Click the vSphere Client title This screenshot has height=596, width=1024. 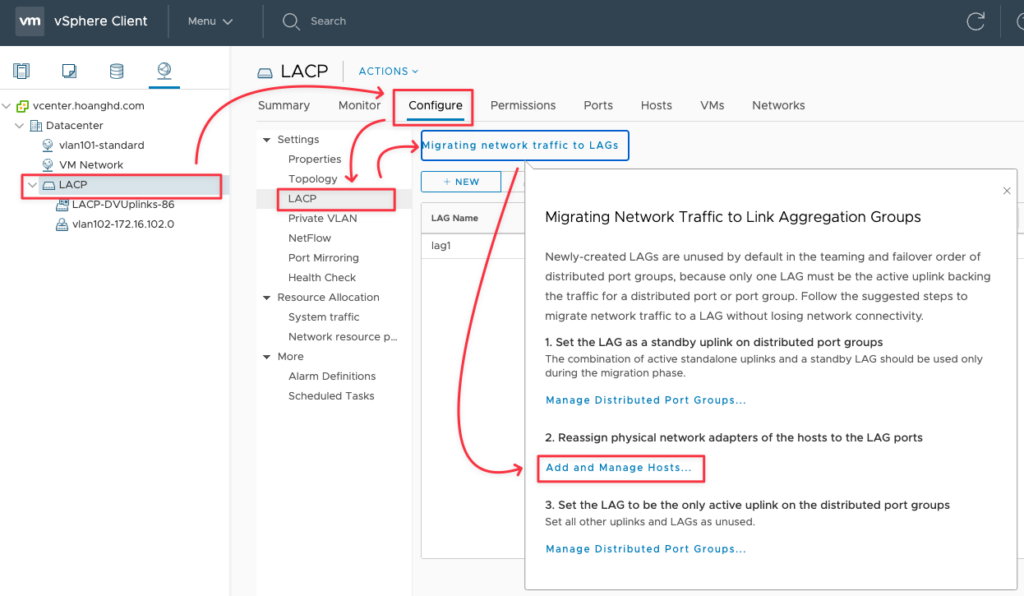point(101,21)
